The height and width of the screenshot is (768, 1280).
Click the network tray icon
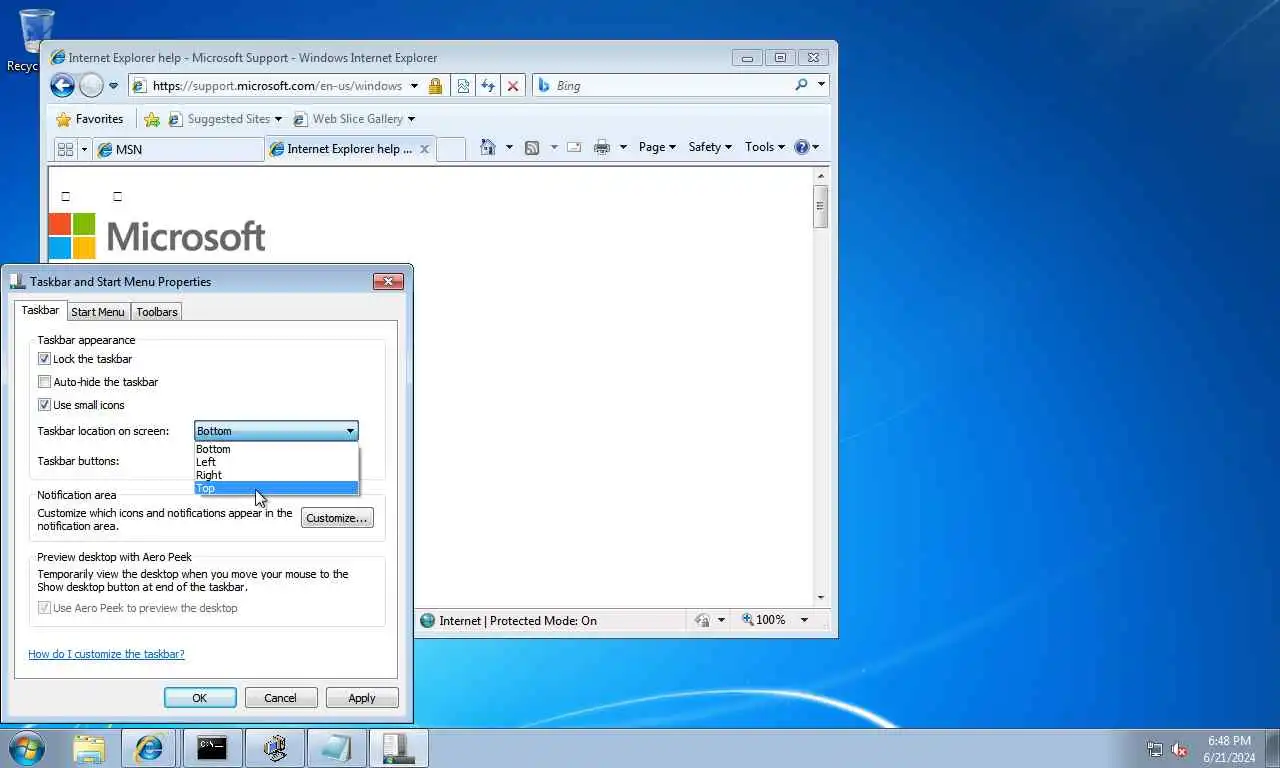(1155, 749)
